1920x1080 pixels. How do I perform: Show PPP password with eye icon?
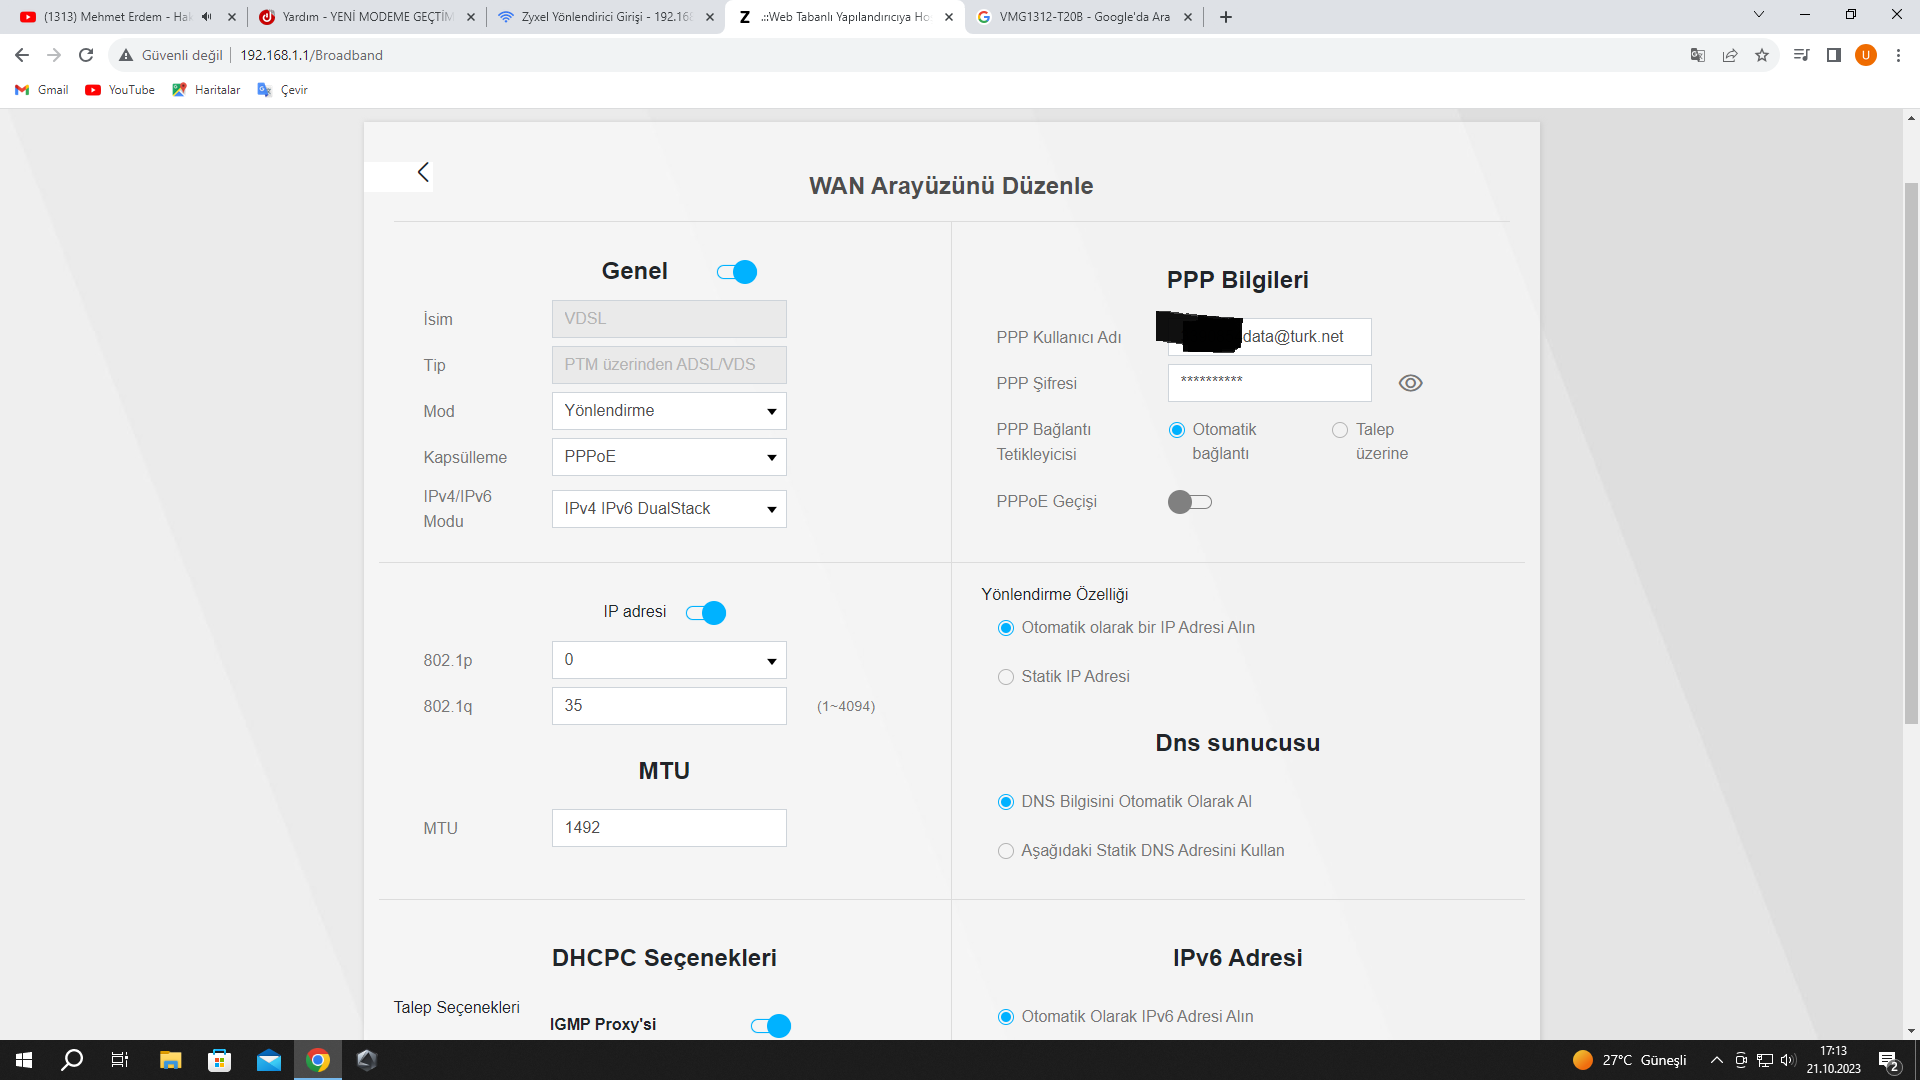pos(1410,383)
